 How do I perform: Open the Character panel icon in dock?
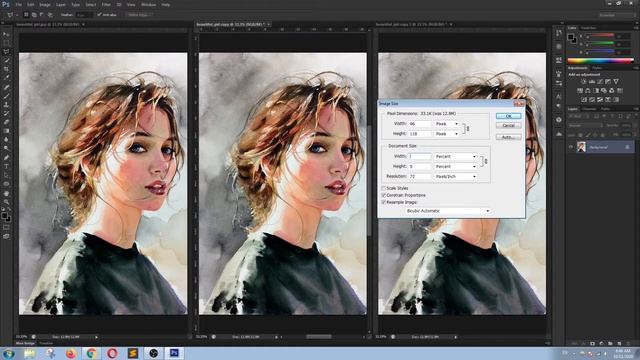pyautogui.click(x=559, y=97)
